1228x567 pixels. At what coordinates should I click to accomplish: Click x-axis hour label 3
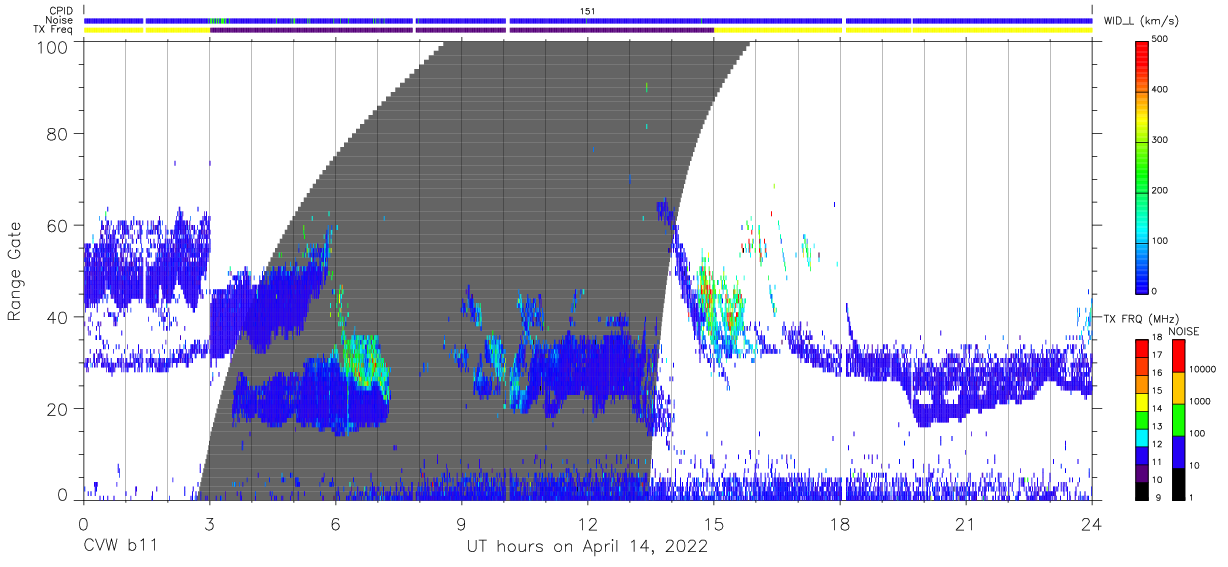[209, 523]
